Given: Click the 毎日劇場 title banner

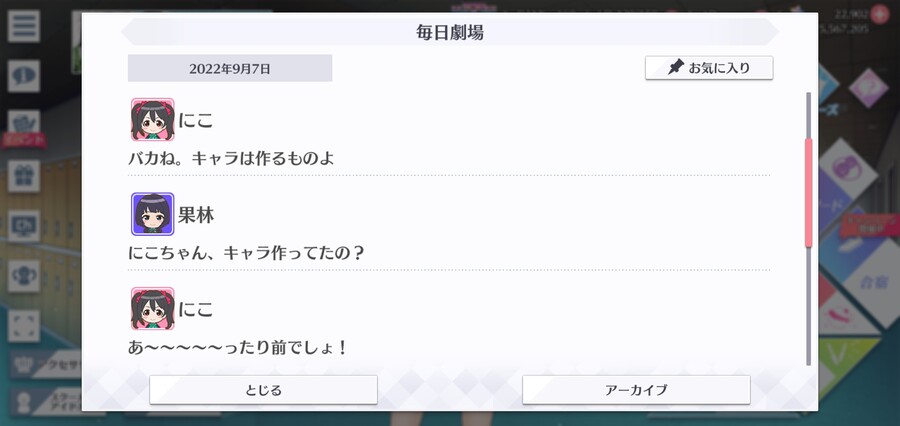Looking at the screenshot, I should coord(450,32).
